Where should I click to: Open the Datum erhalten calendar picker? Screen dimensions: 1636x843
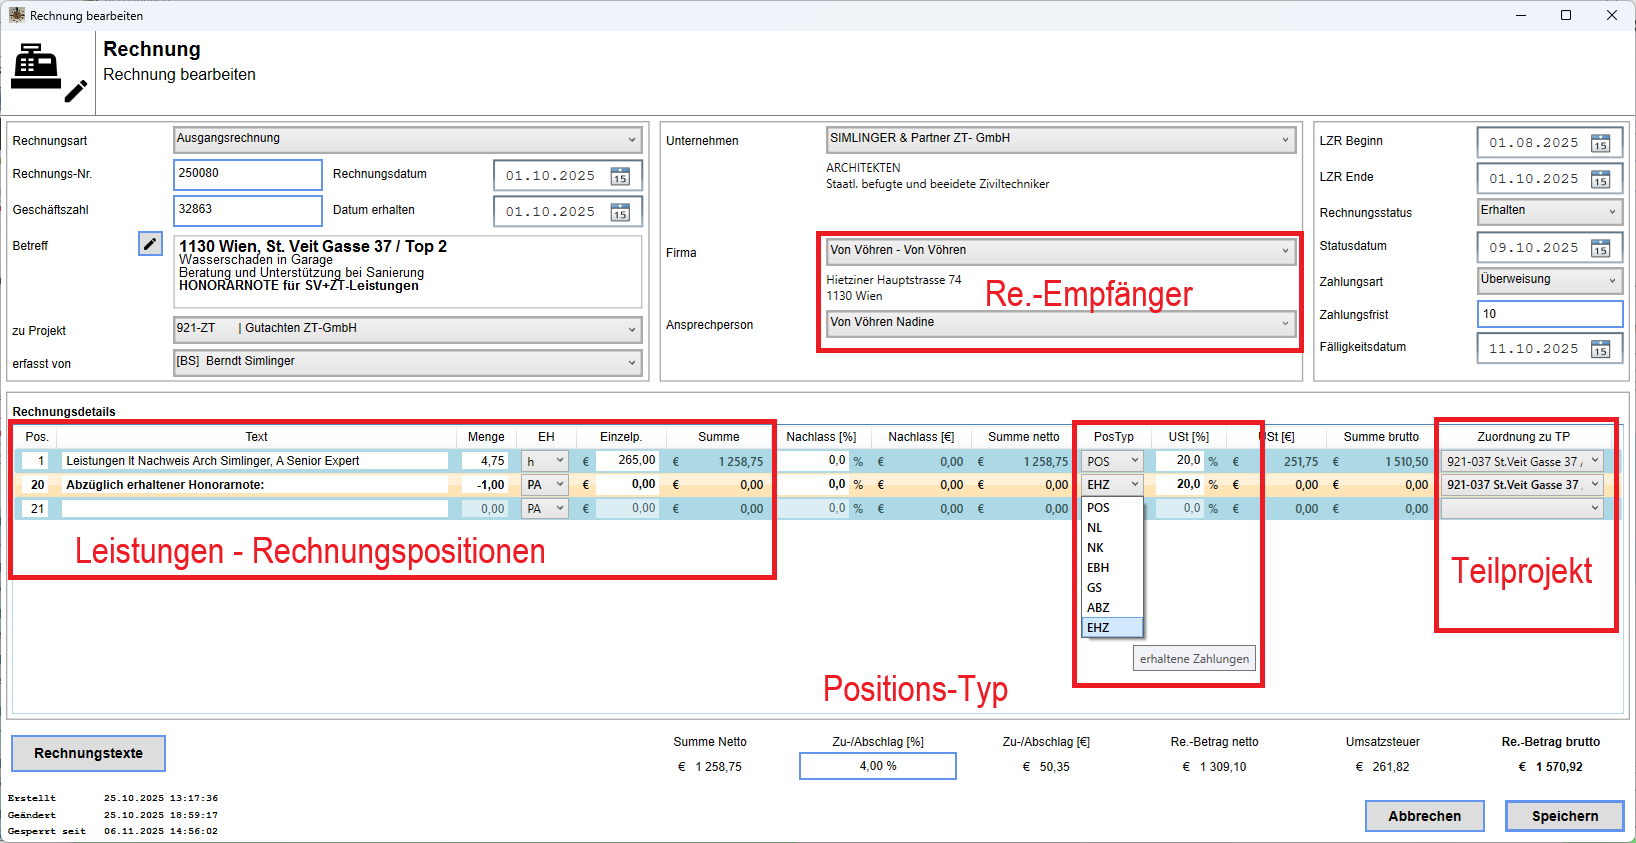[620, 212]
